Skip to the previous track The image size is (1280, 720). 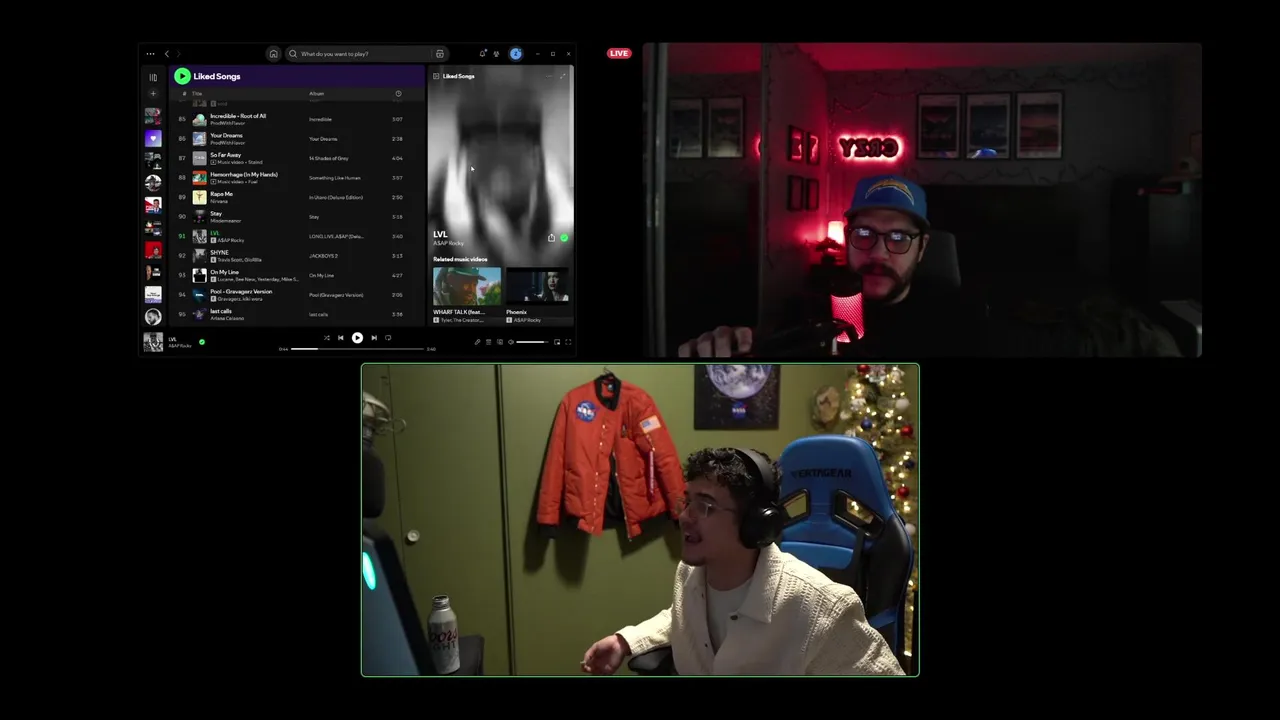click(340, 338)
